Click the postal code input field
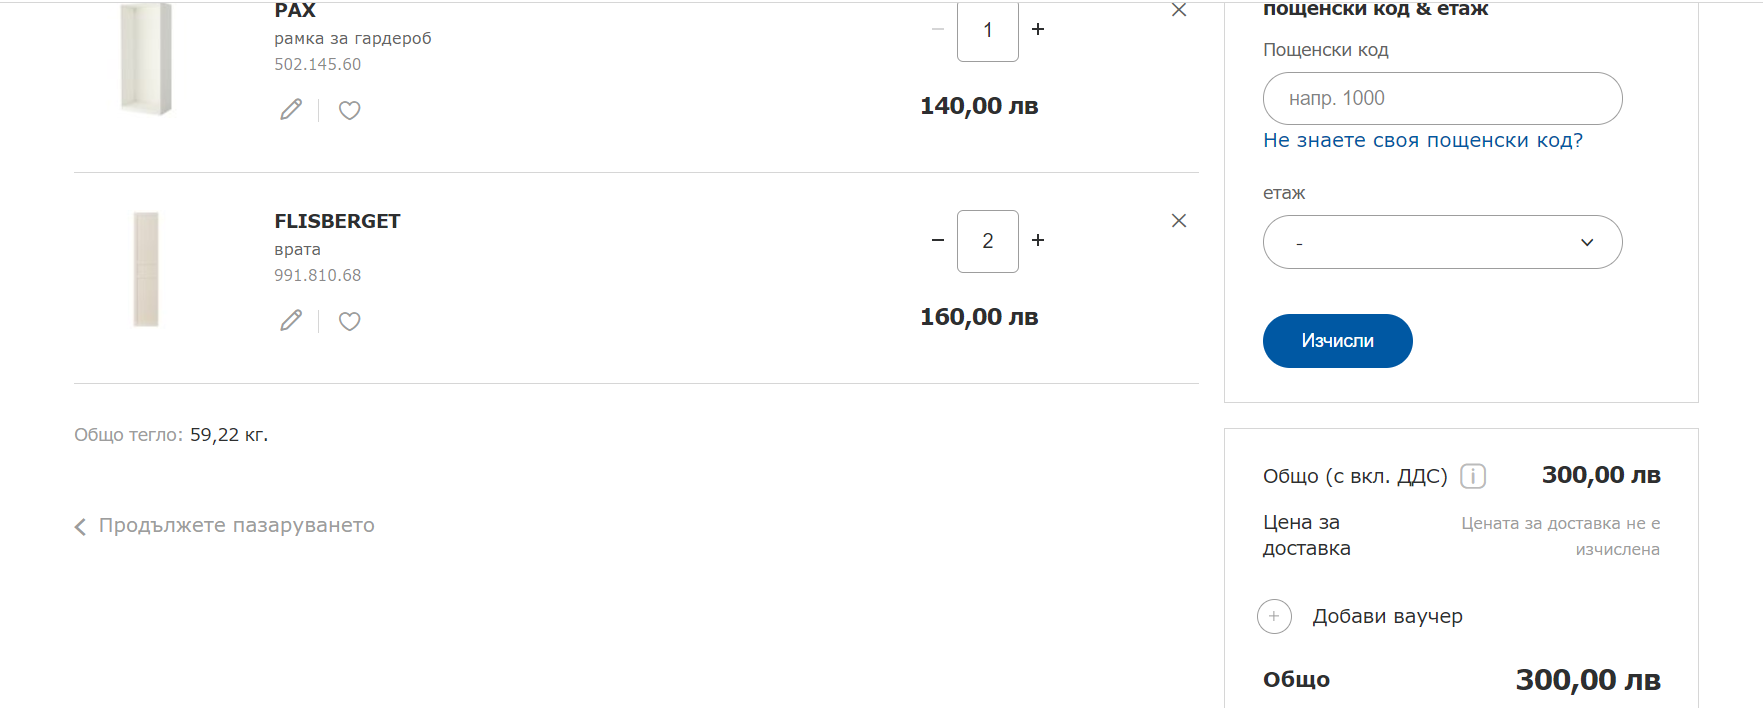Screen dimensions: 1763x708 point(1442,98)
